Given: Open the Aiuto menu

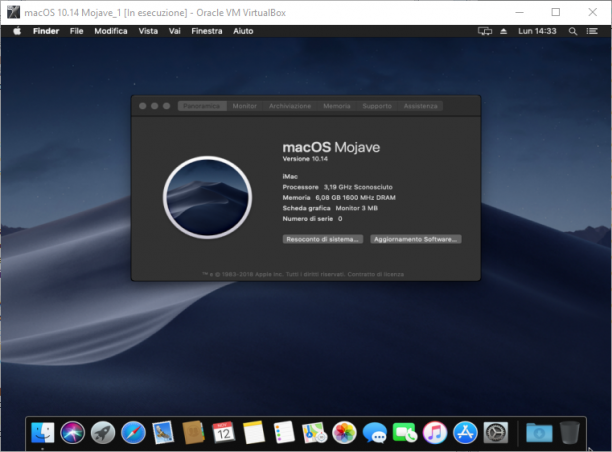Looking at the screenshot, I should point(243,31).
